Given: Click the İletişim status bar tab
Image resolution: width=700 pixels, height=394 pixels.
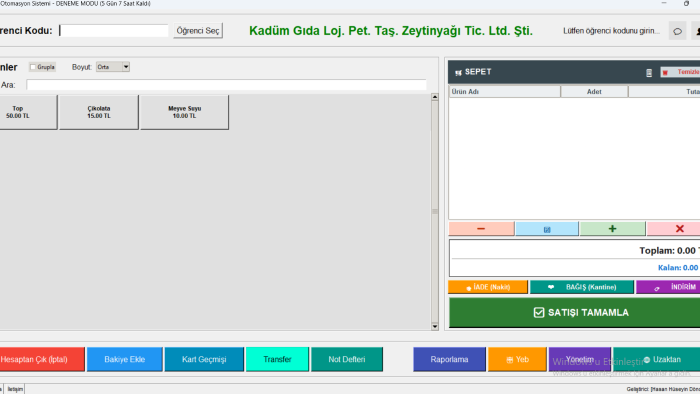Looking at the screenshot, I should [x=15, y=389].
